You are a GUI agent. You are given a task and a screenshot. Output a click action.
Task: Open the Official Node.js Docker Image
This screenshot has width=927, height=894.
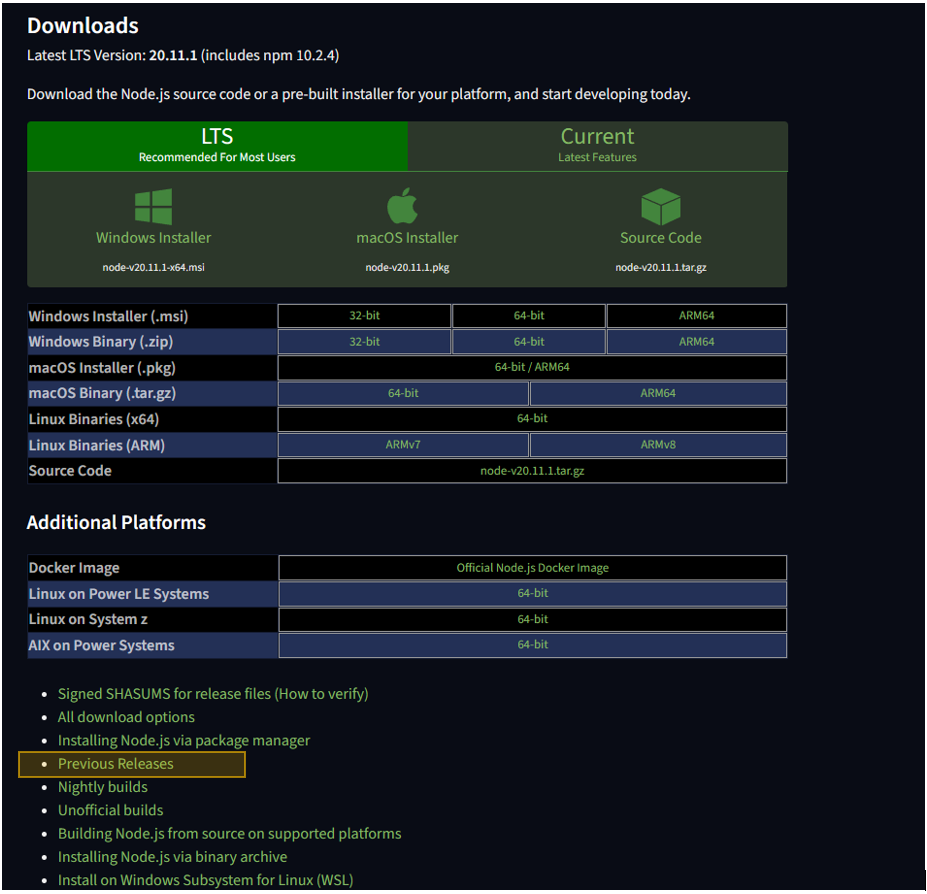(531, 567)
